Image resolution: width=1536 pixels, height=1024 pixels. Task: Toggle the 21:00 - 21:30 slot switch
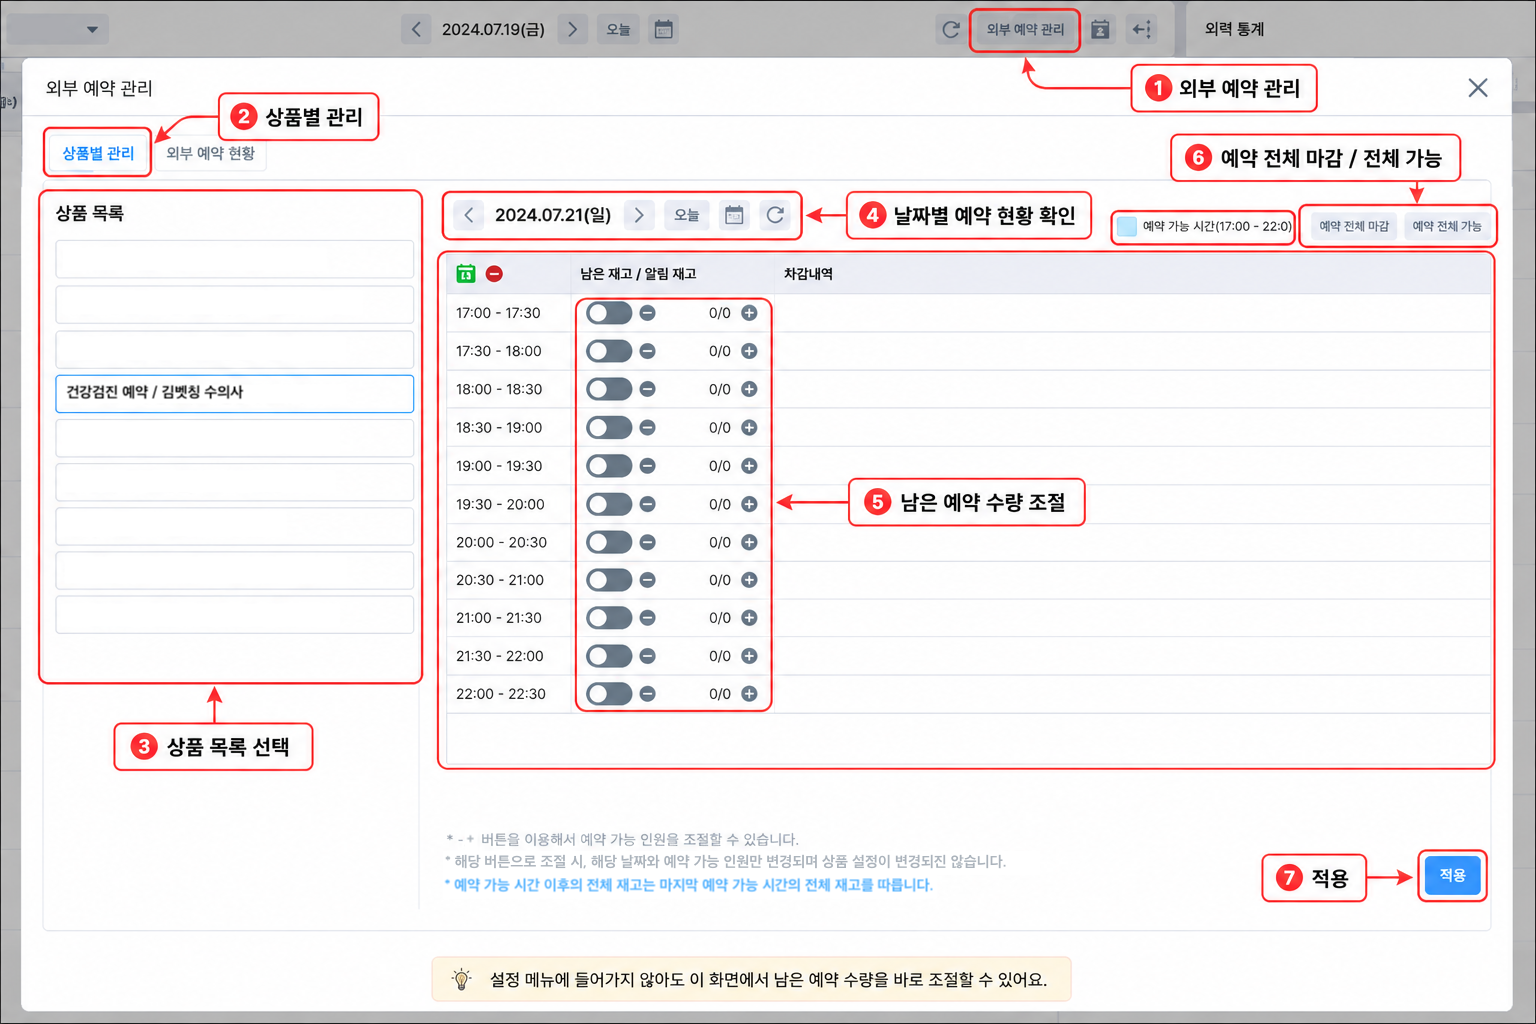[609, 618]
